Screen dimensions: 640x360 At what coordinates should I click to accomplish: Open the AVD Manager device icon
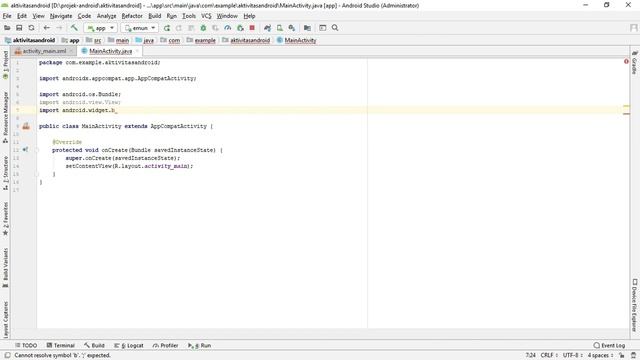pyautogui.click(x=280, y=28)
